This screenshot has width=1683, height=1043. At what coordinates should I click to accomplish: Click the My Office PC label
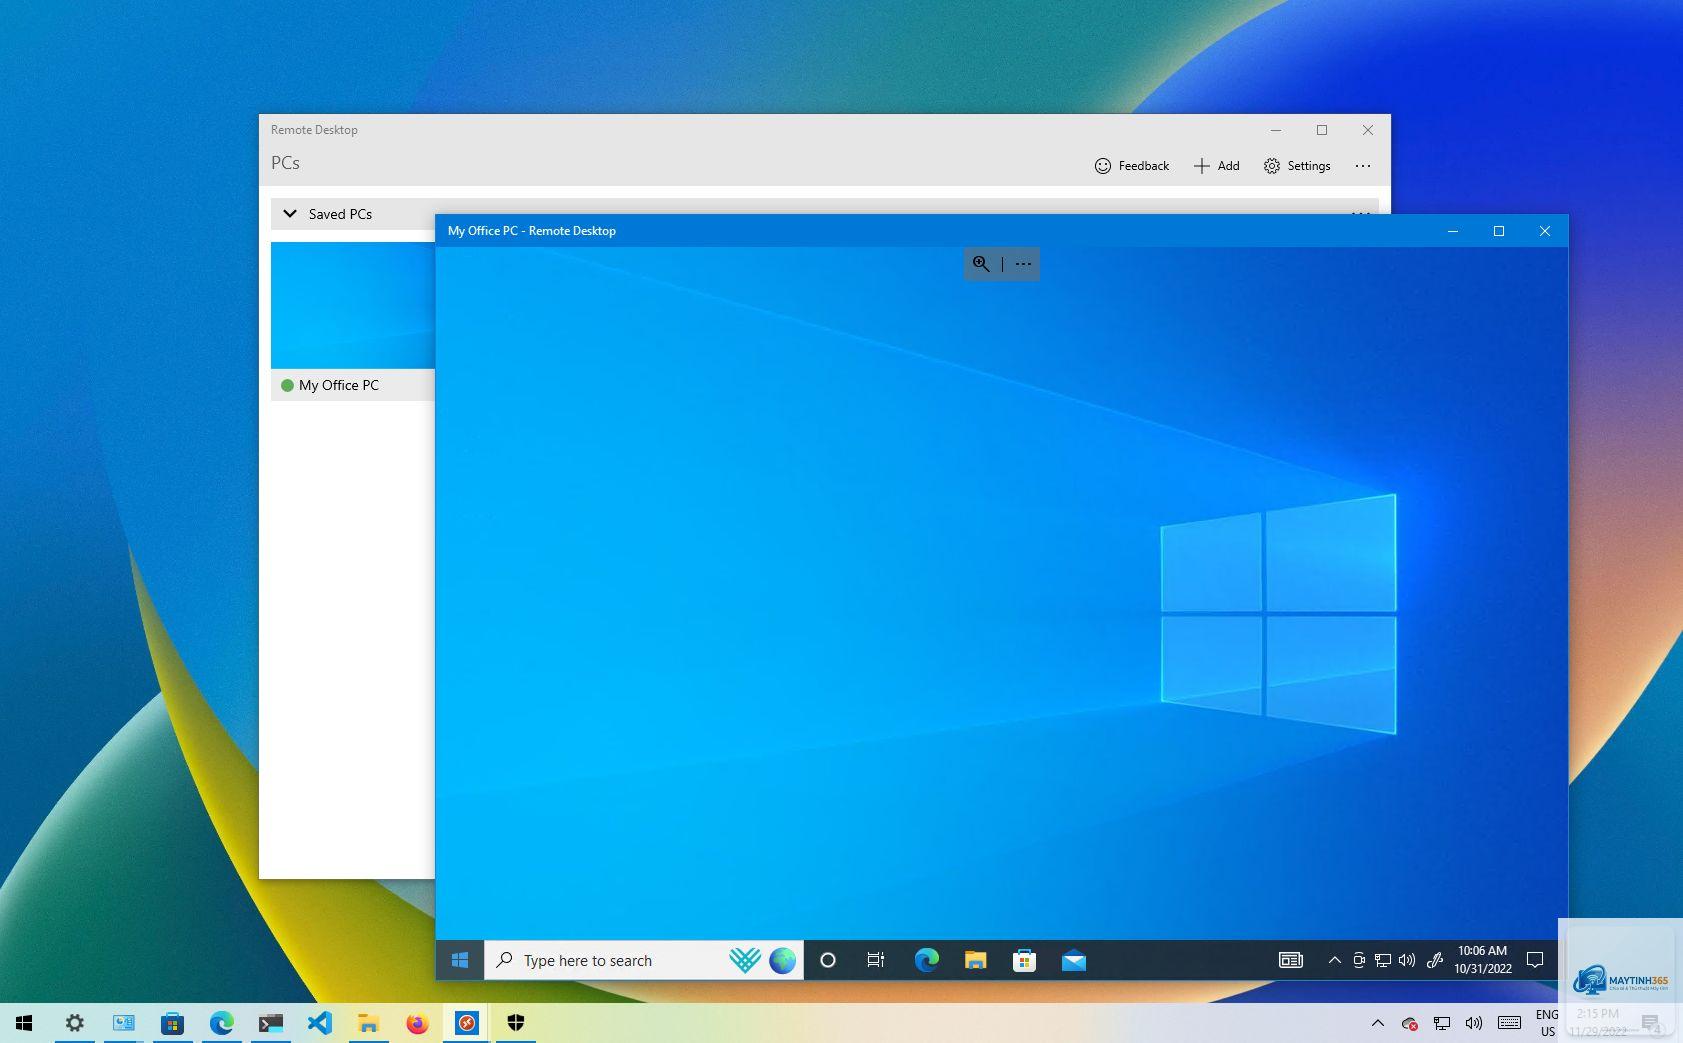tap(339, 385)
